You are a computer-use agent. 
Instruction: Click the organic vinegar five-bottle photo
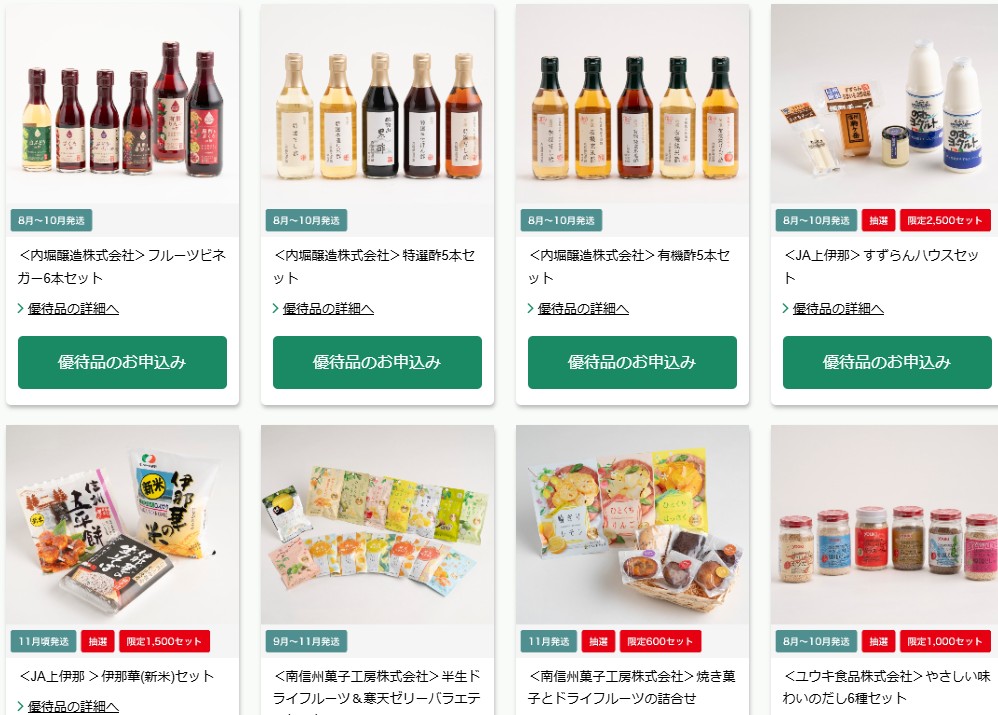tap(632, 104)
